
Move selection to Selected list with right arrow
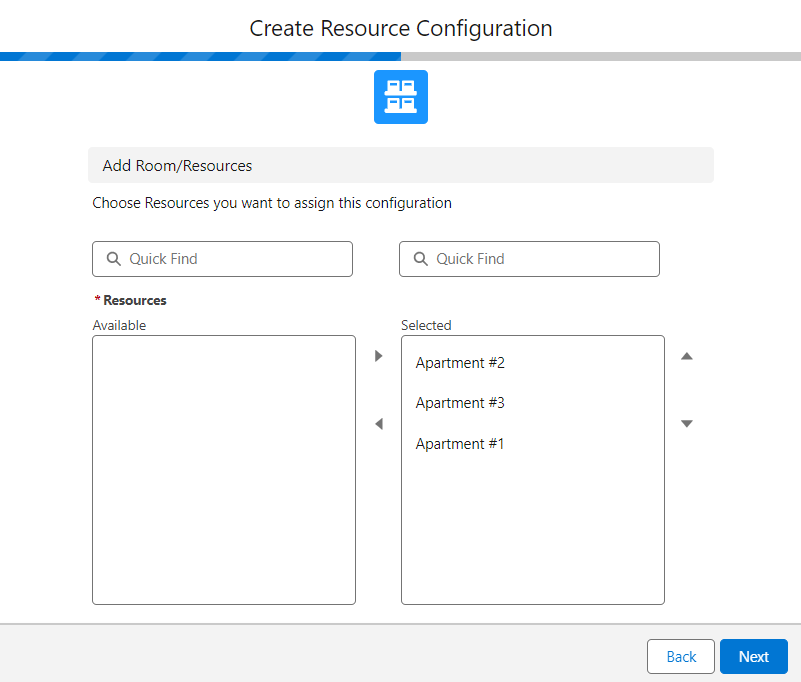378,356
